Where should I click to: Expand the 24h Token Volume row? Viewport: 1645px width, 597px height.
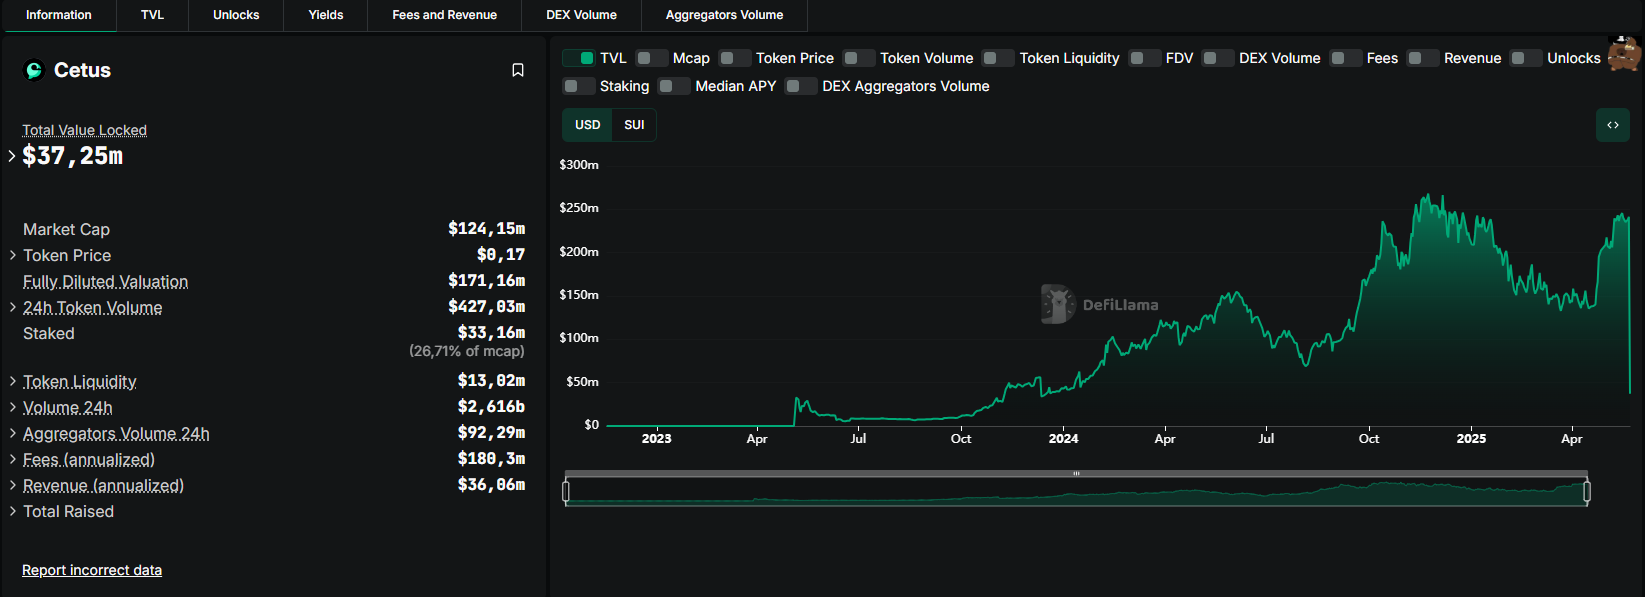13,307
